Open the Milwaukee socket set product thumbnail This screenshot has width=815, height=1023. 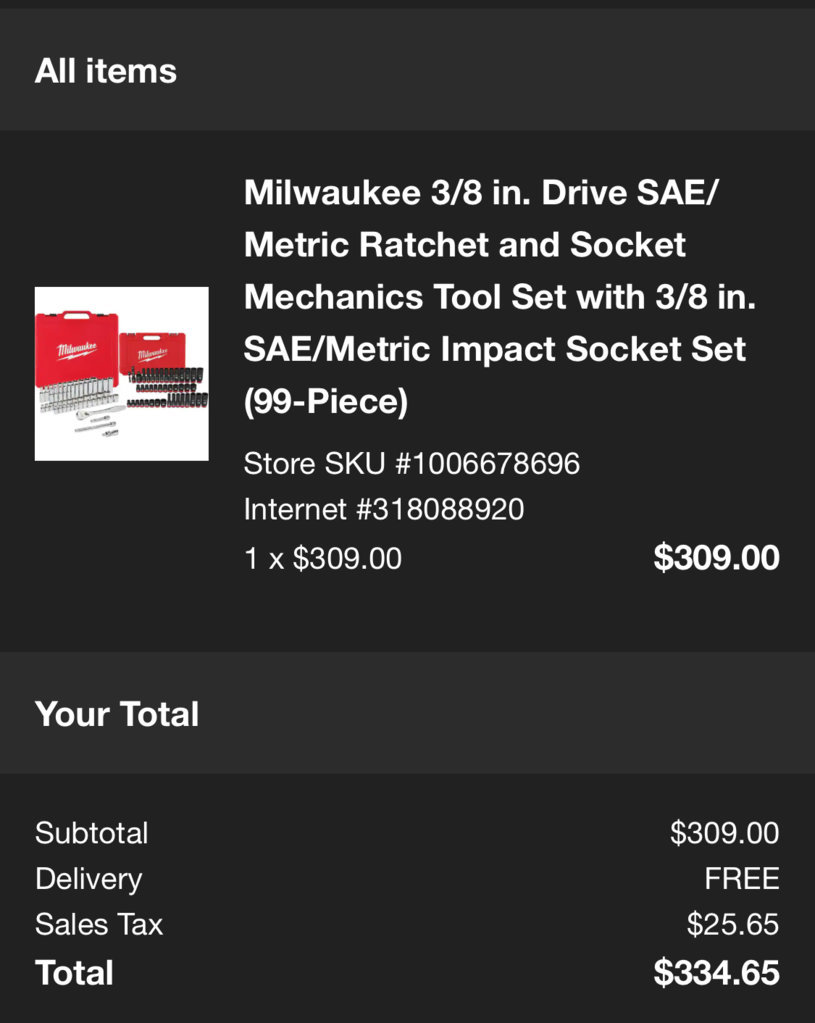tap(121, 374)
